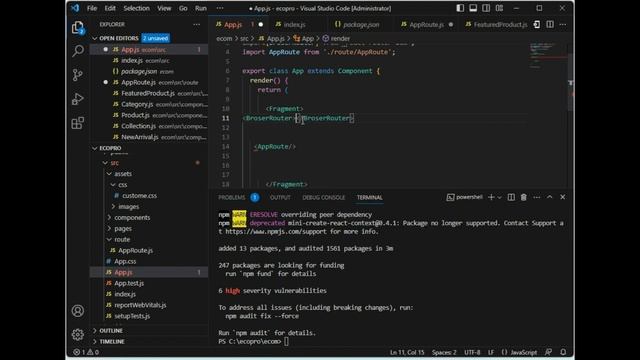
Task: Kill terminal with trash icon
Action: tap(524, 197)
